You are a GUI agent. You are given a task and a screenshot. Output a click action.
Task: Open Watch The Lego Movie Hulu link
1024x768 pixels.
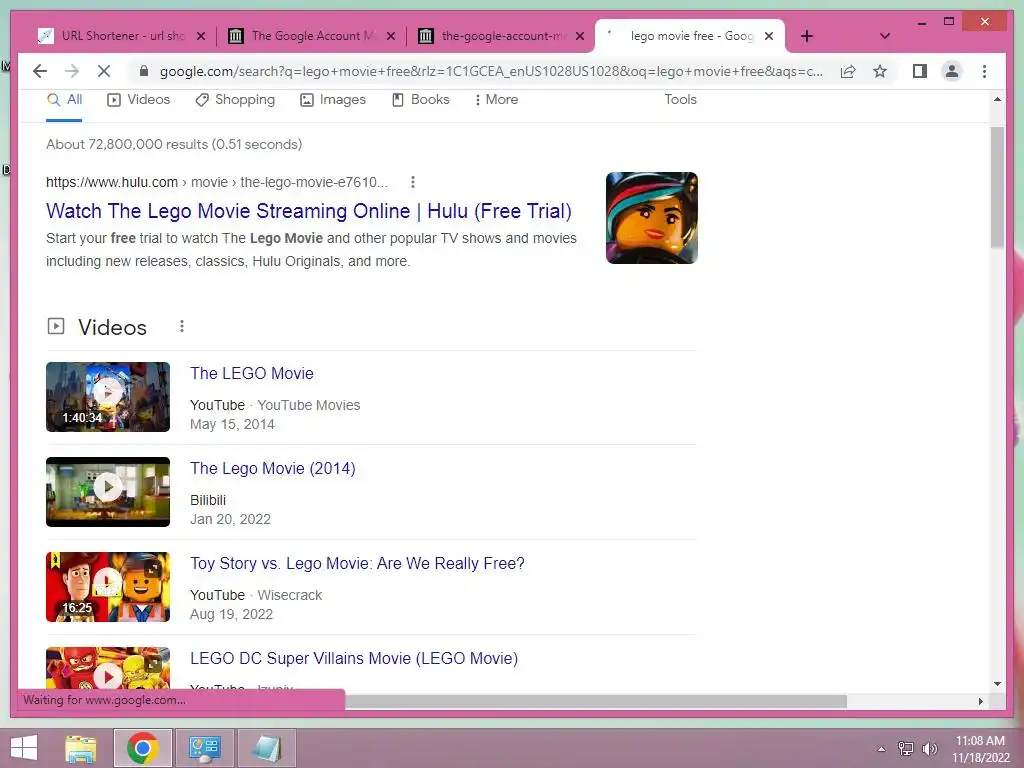(309, 211)
